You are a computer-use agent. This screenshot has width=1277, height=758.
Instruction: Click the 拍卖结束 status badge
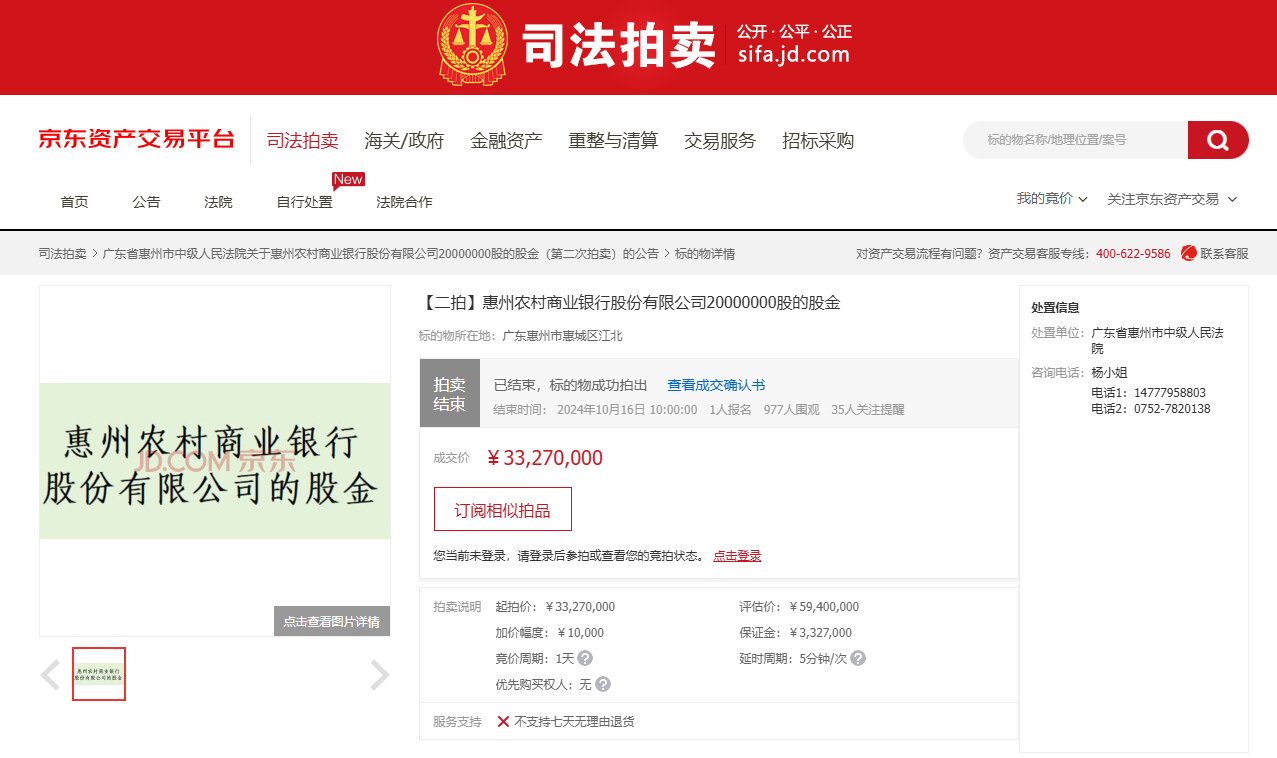click(449, 393)
